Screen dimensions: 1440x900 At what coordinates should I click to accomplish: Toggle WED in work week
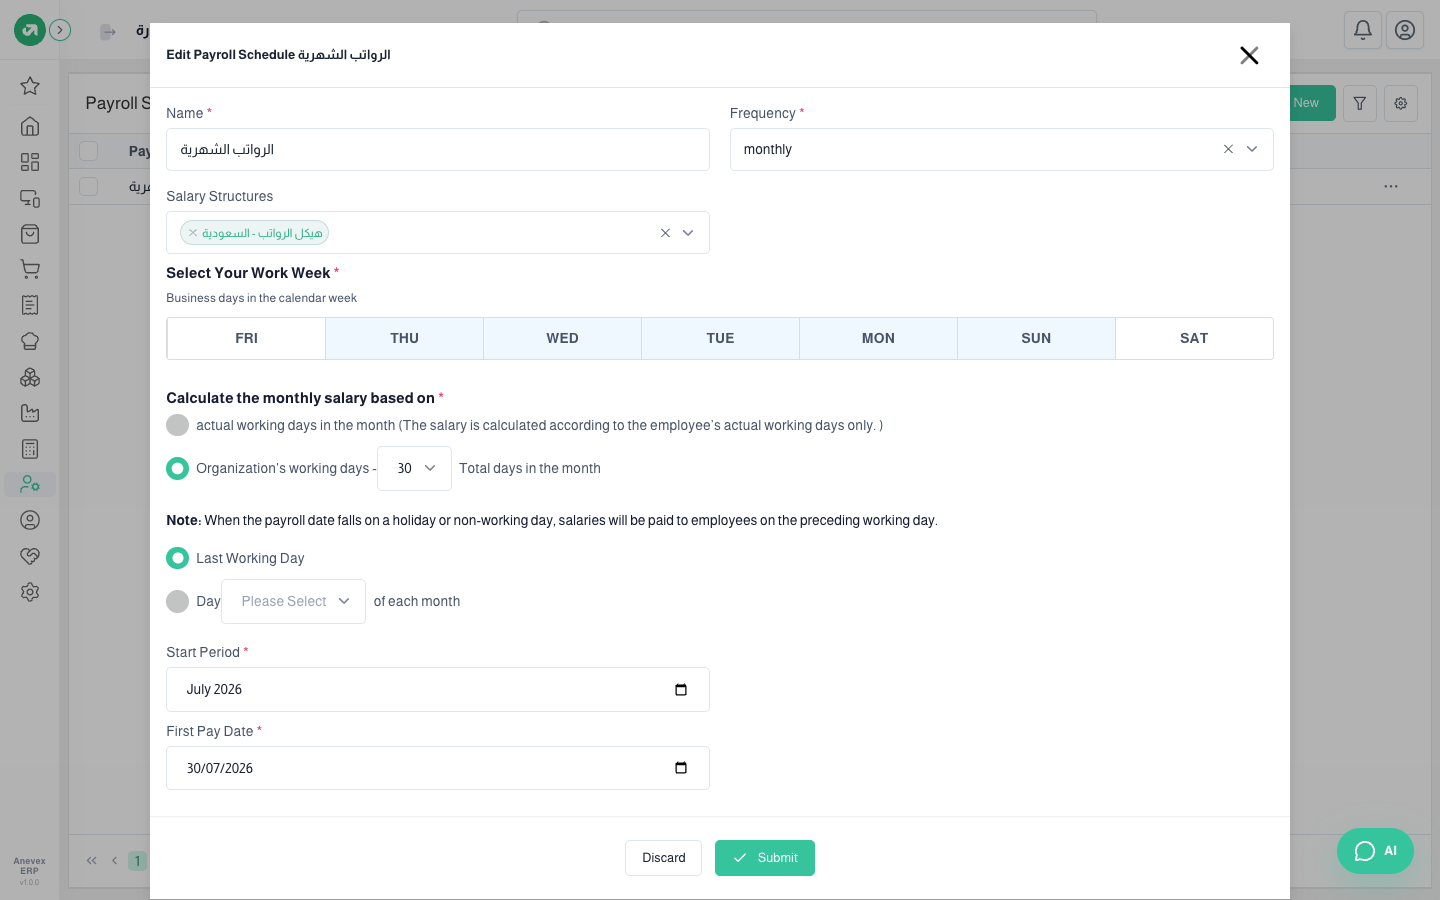pos(563,338)
